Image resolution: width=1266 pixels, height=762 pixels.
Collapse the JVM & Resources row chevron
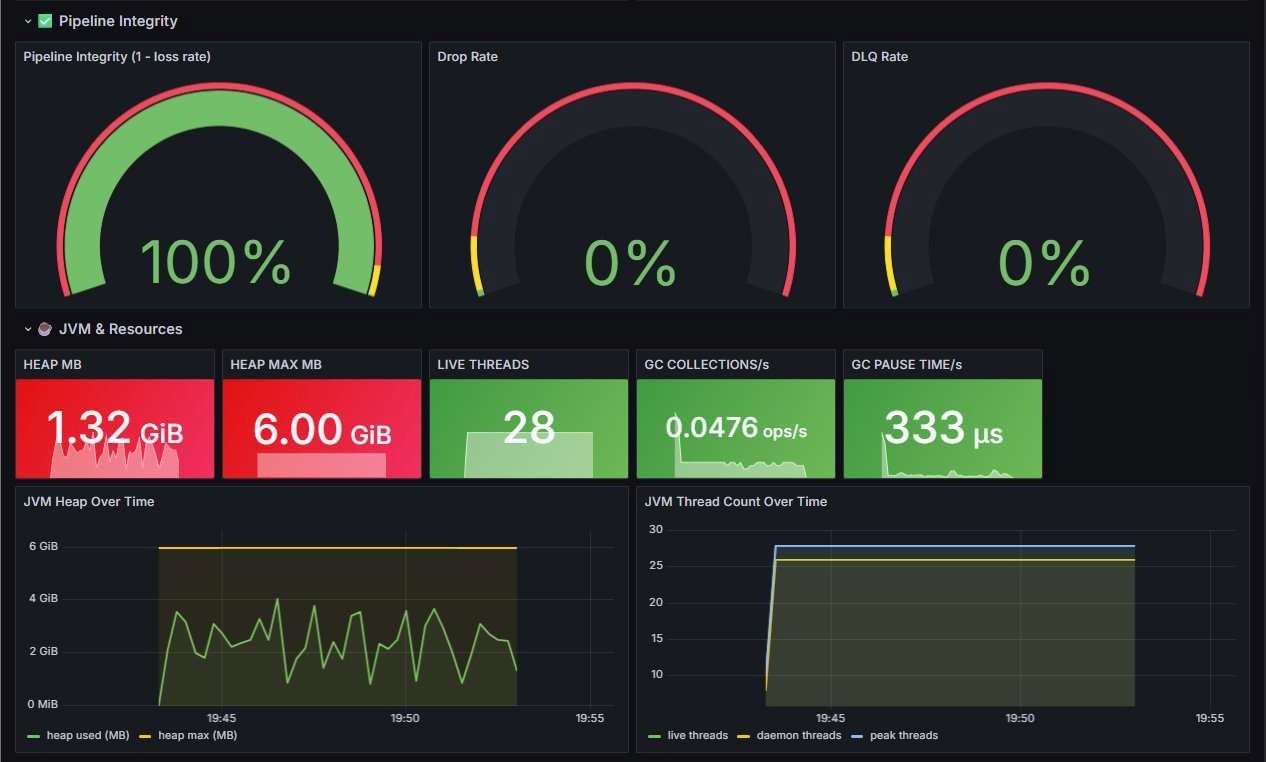coord(28,329)
